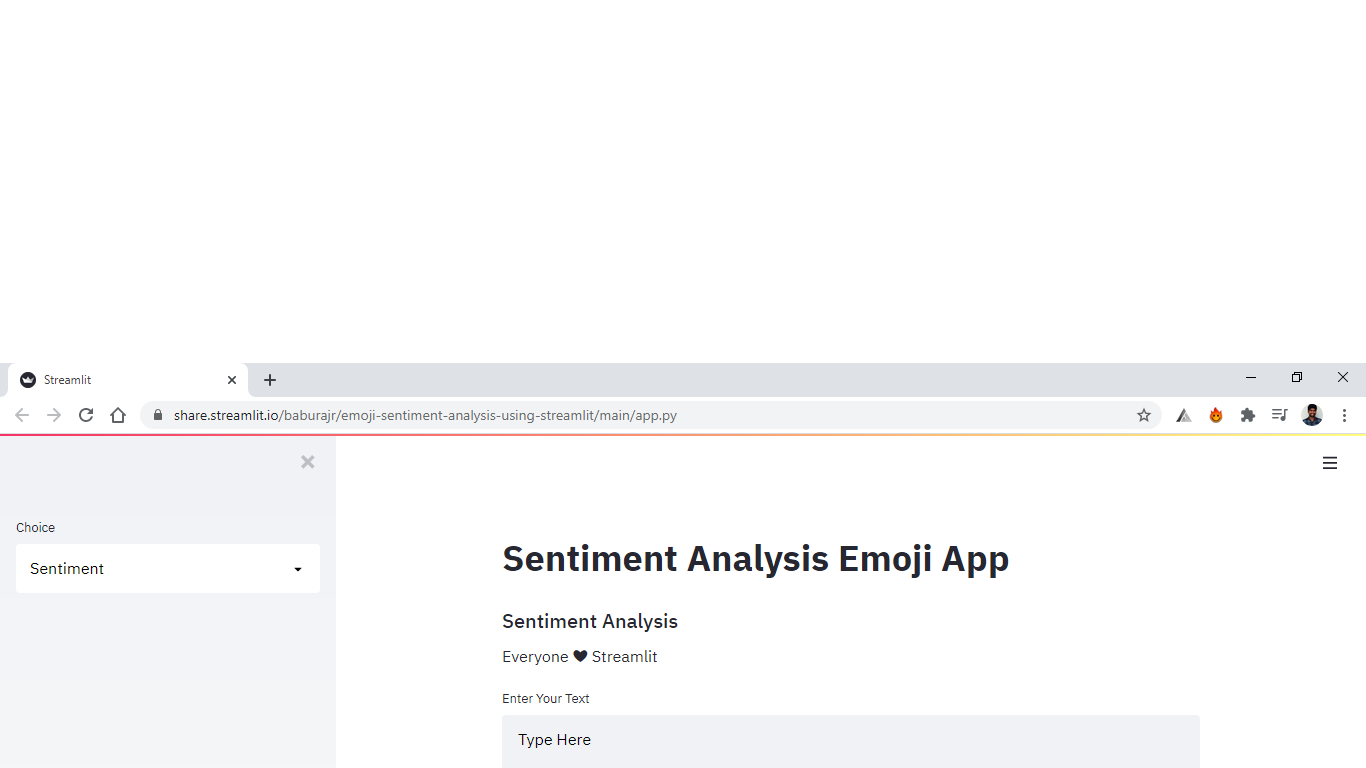Close the Streamlit sidebar with the X icon
The height and width of the screenshot is (768, 1366).
(x=308, y=462)
